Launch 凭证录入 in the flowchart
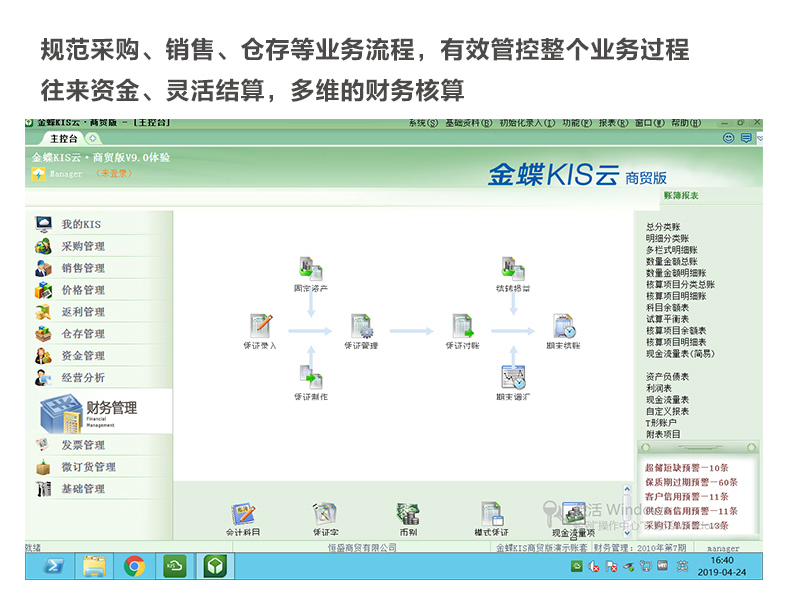 [260, 332]
